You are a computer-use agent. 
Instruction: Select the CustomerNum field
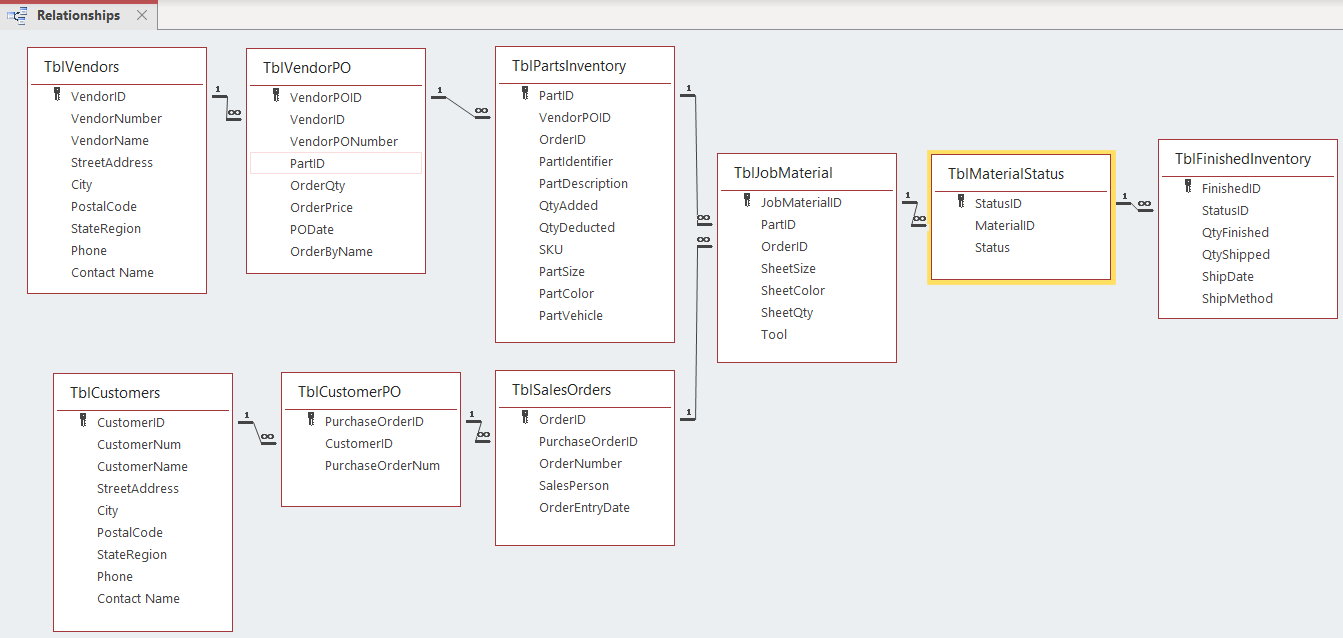(x=139, y=444)
